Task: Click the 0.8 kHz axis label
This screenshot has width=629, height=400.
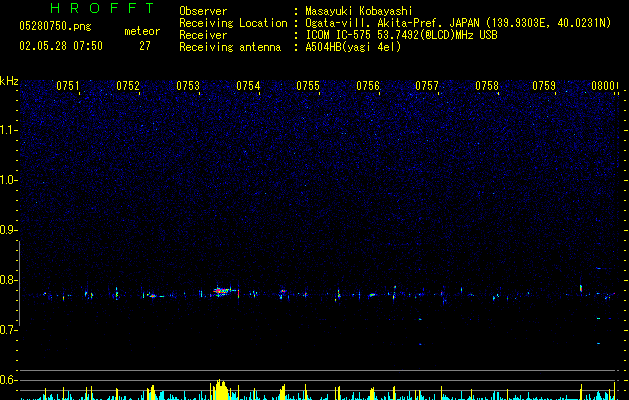Action: click(x=9, y=280)
